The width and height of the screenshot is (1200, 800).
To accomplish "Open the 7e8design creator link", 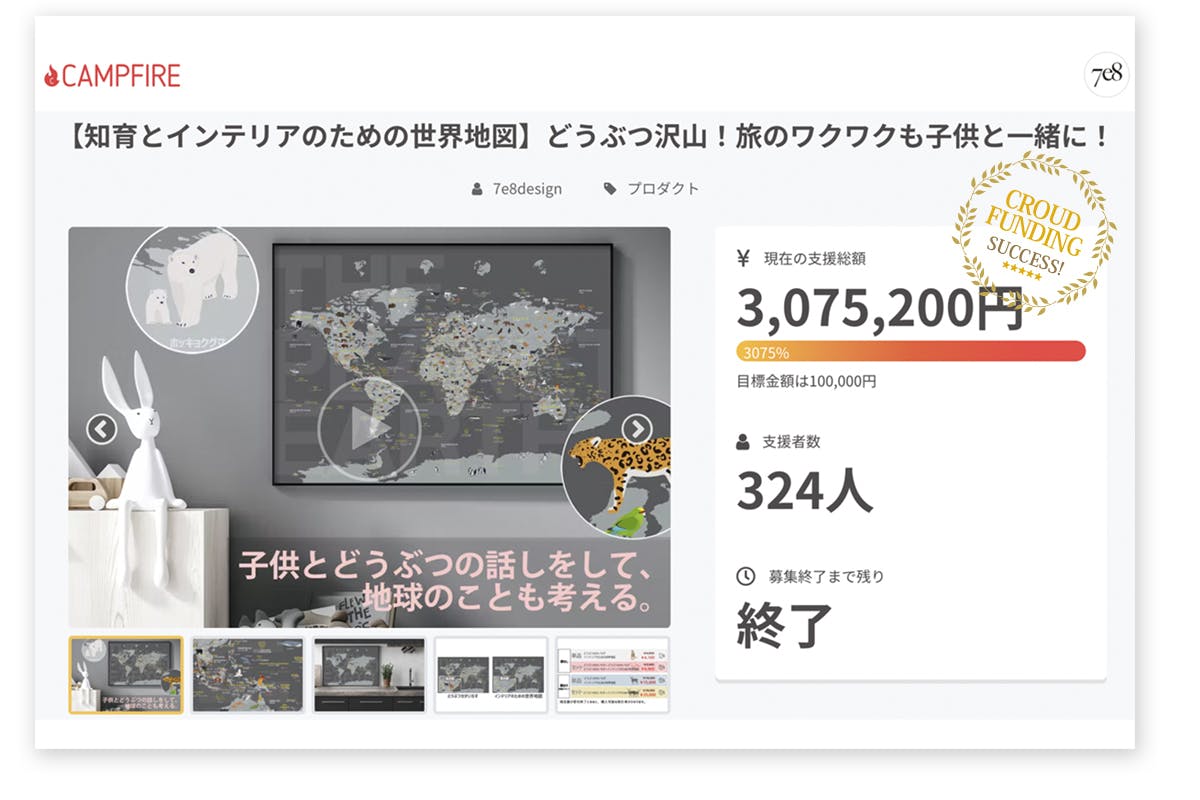I will coord(527,189).
